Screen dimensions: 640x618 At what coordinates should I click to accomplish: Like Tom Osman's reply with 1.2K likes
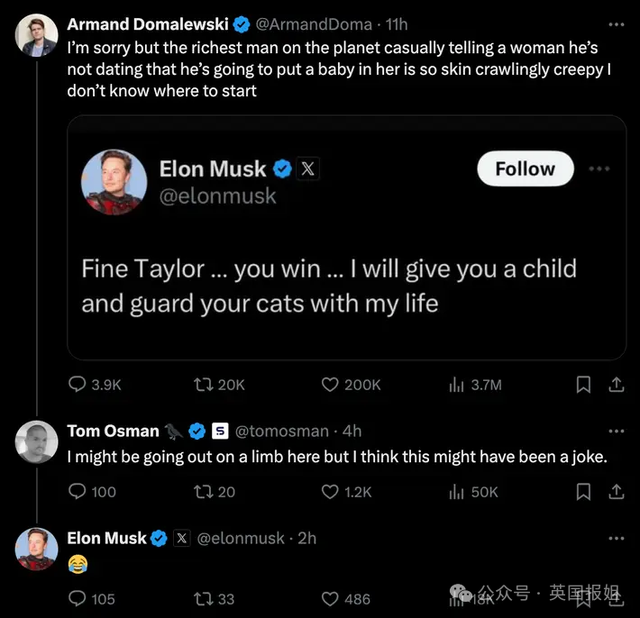[331, 491]
